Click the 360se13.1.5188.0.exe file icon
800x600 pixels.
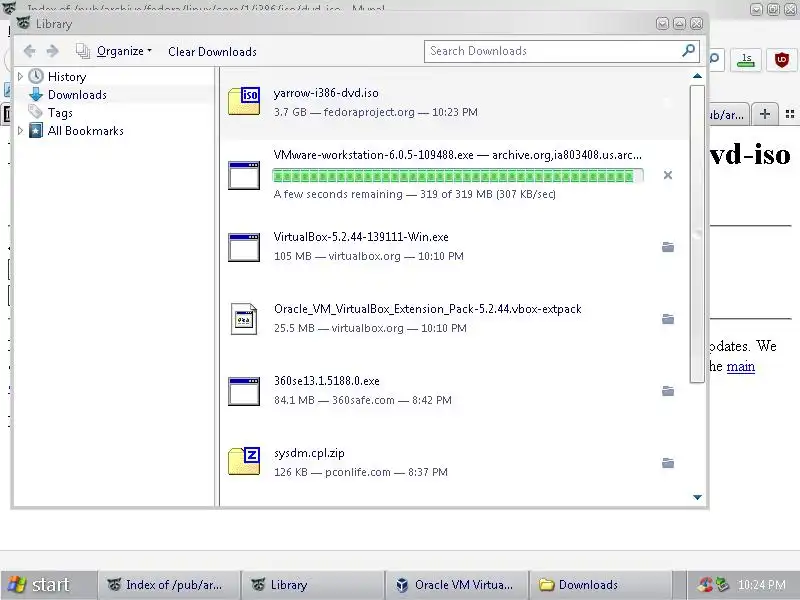(x=244, y=391)
